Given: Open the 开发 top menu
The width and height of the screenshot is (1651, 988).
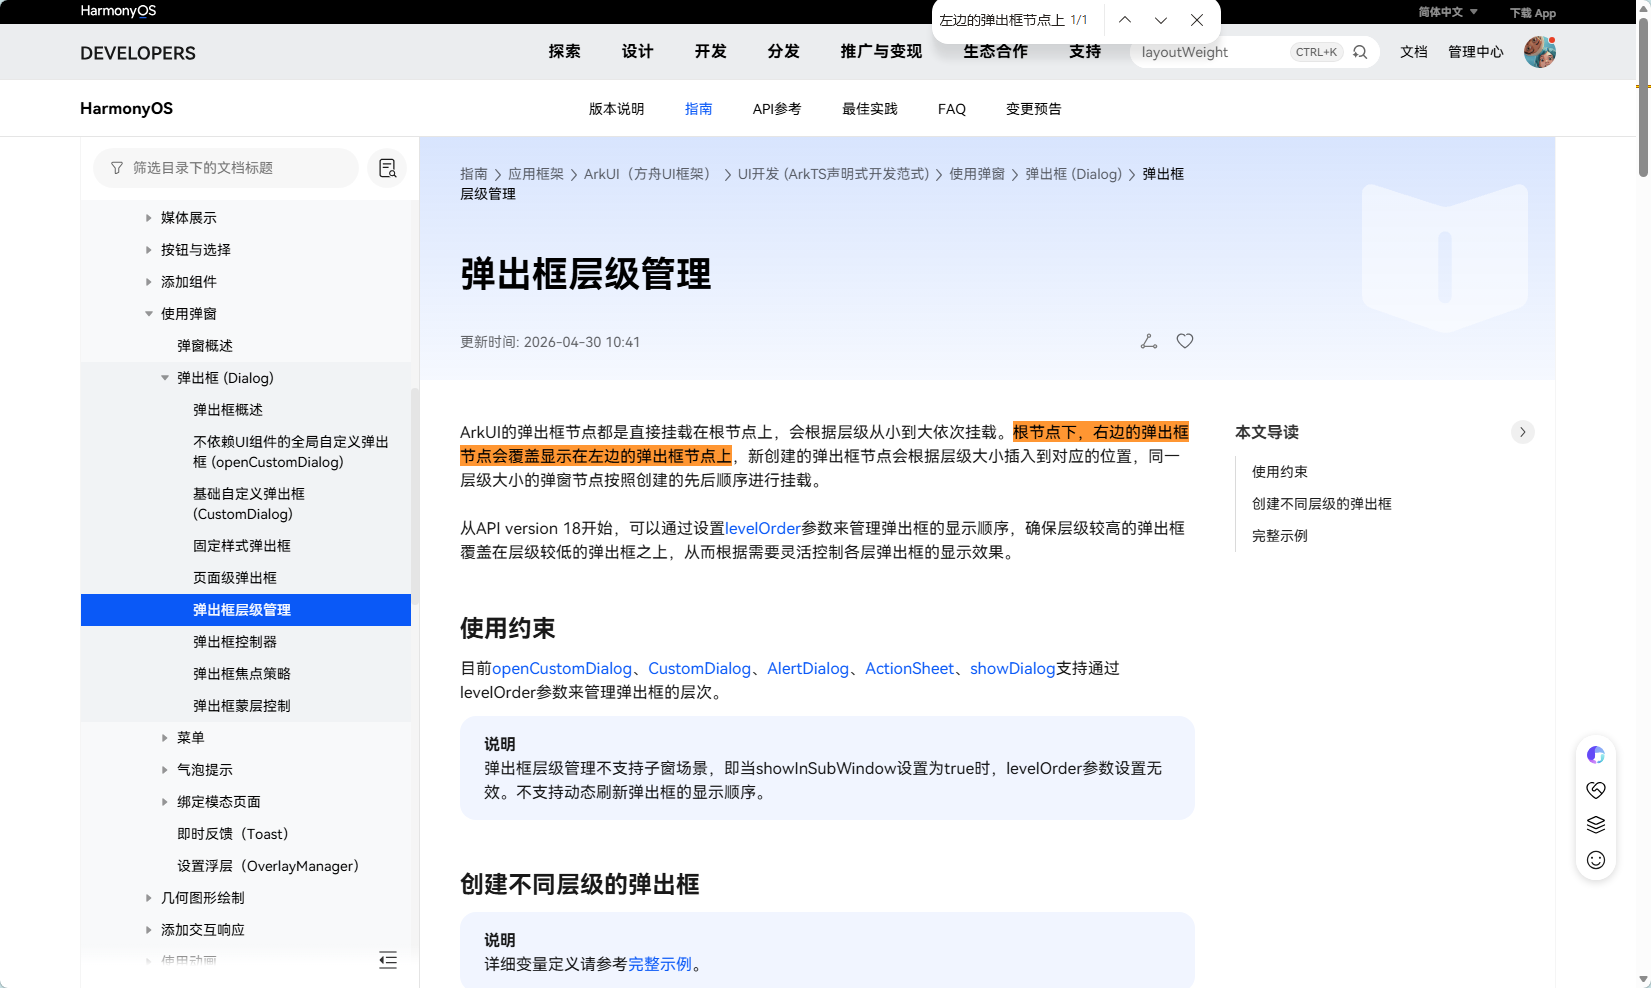Looking at the screenshot, I should 710,51.
